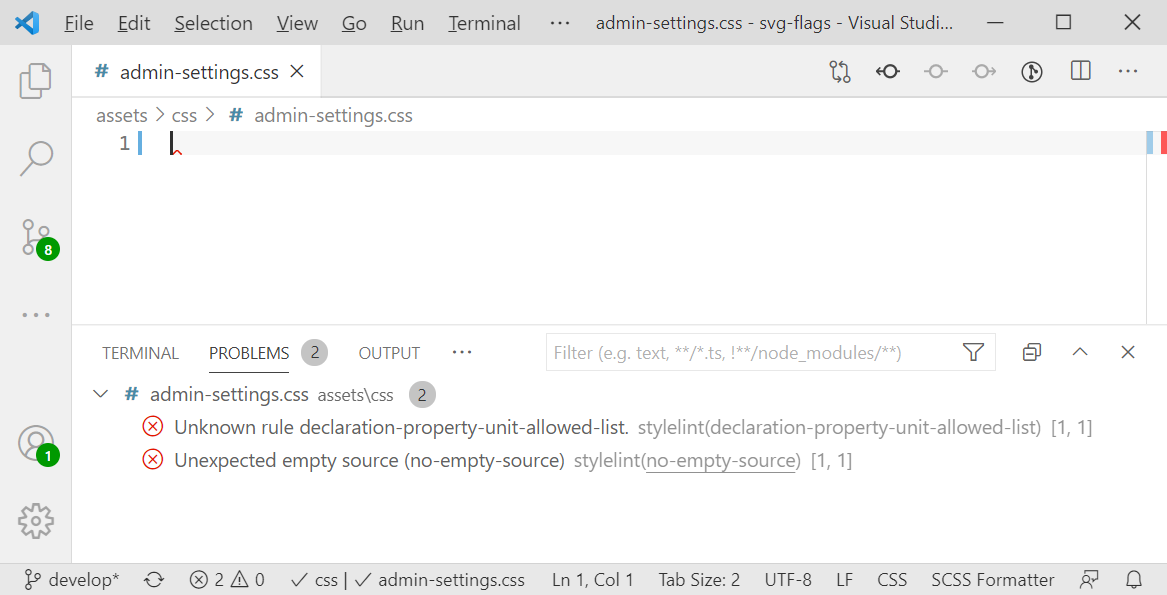Open the Explorer icon in activity bar

tap(36, 80)
